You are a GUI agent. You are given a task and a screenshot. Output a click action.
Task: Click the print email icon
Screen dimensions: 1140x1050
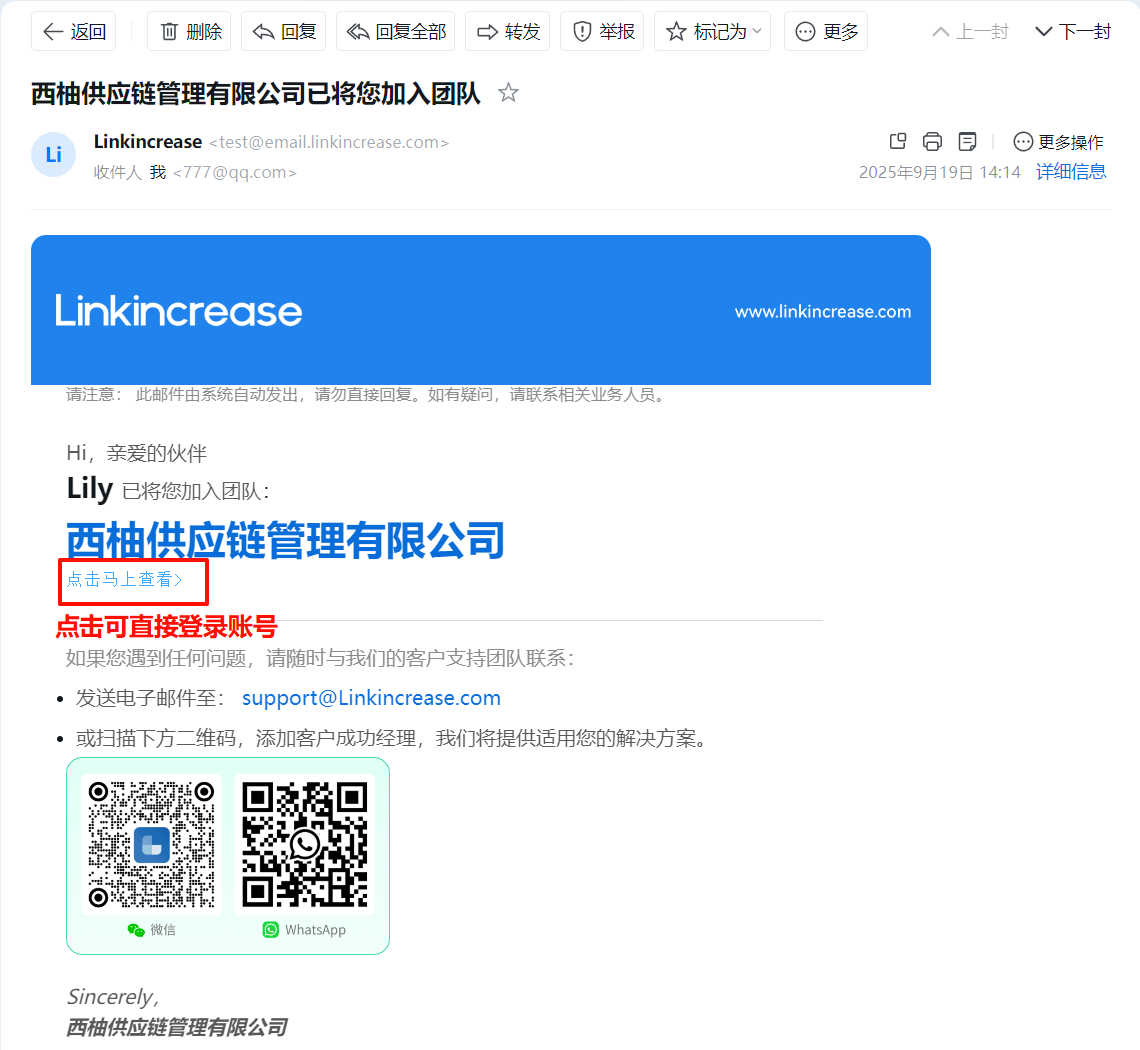(932, 141)
